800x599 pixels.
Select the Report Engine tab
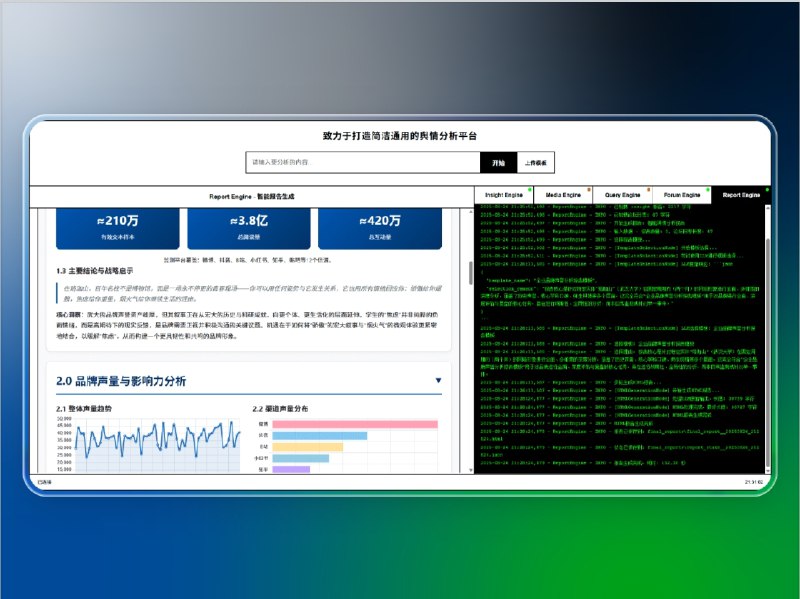click(x=741, y=195)
